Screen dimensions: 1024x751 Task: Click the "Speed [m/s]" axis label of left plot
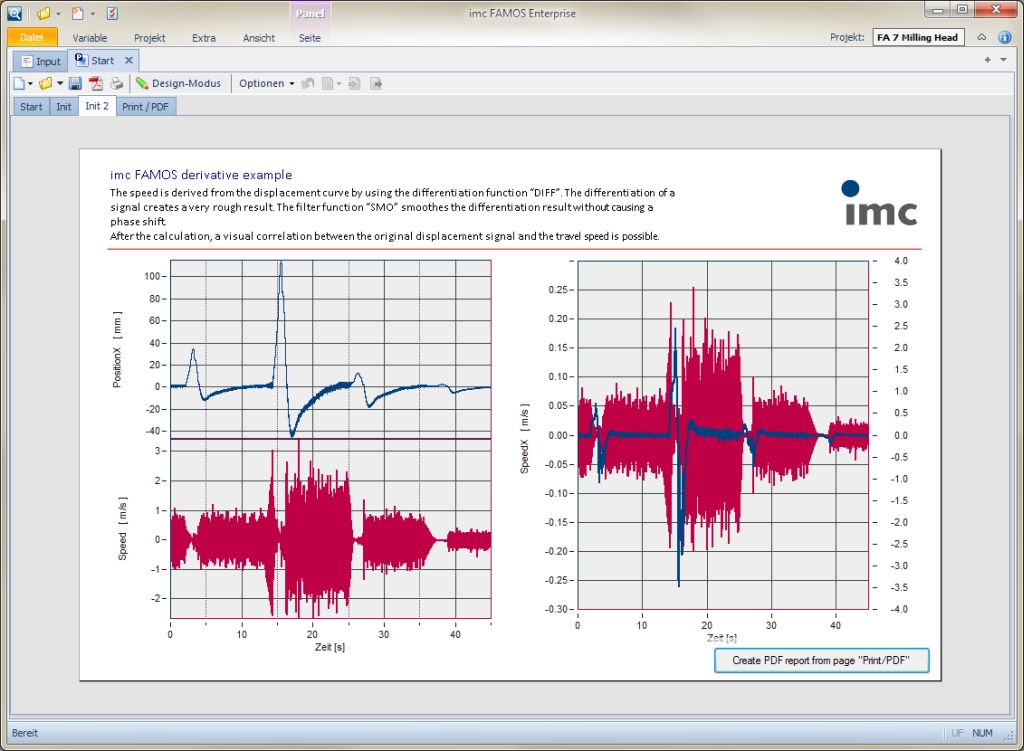(x=122, y=528)
